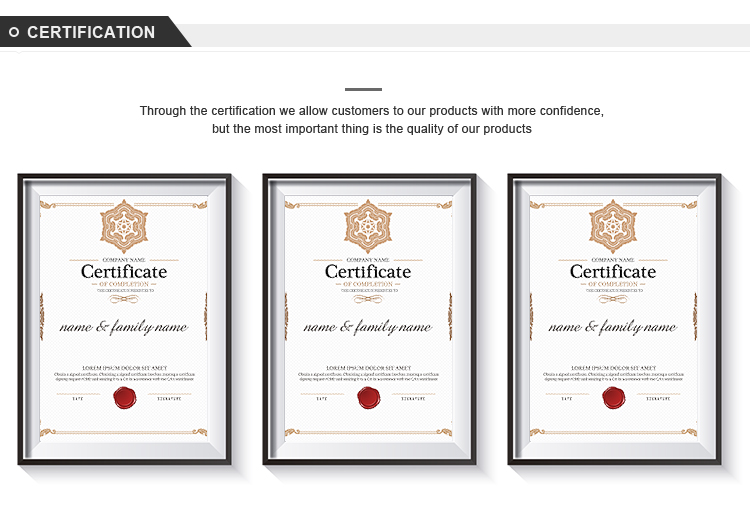Select the CERTIFICATION section heading
750x509 pixels.
91,32
